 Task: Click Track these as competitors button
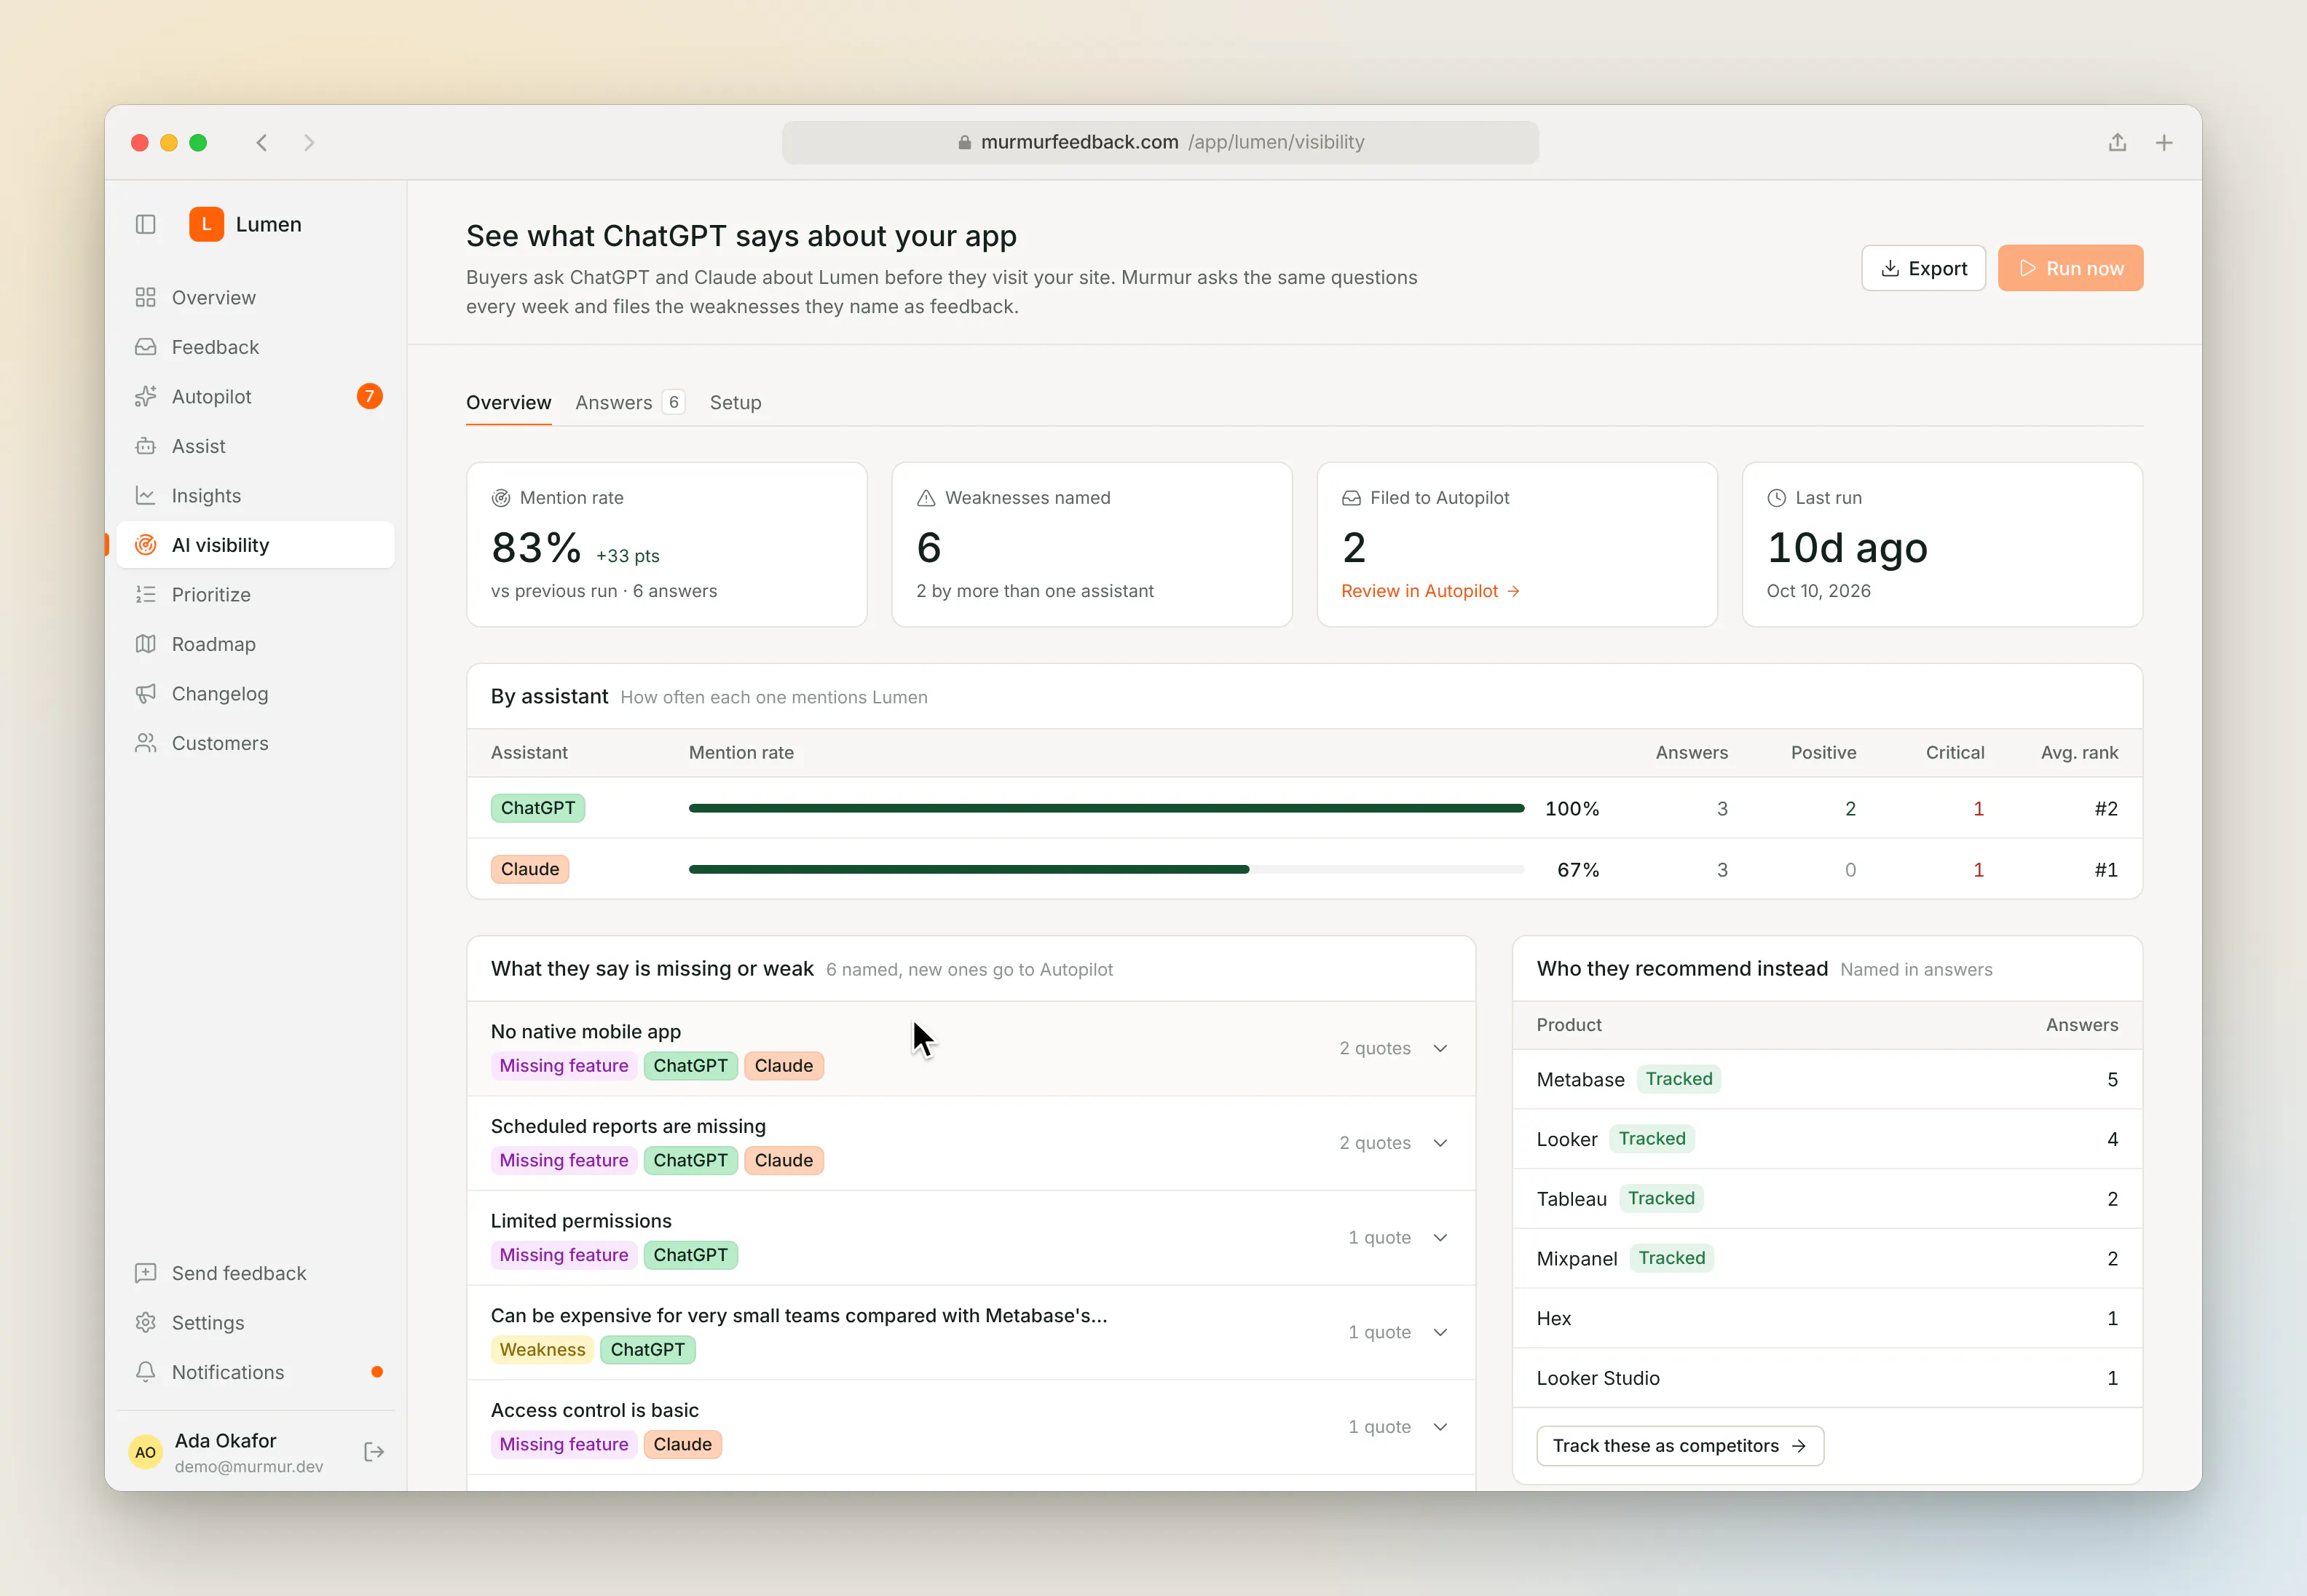point(1680,1445)
